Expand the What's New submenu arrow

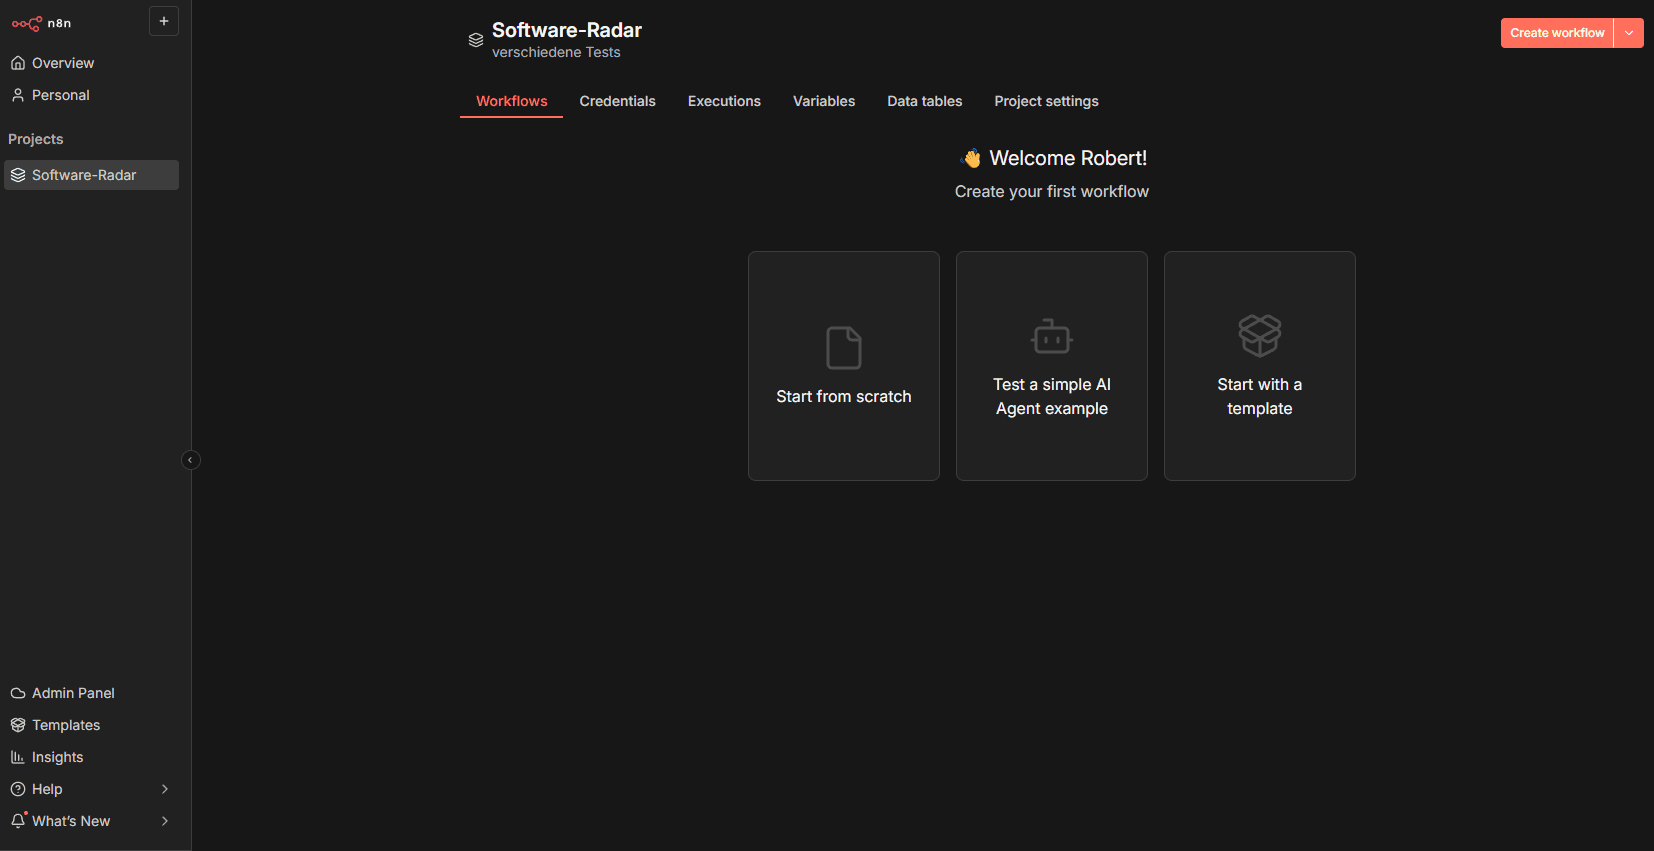pos(165,821)
